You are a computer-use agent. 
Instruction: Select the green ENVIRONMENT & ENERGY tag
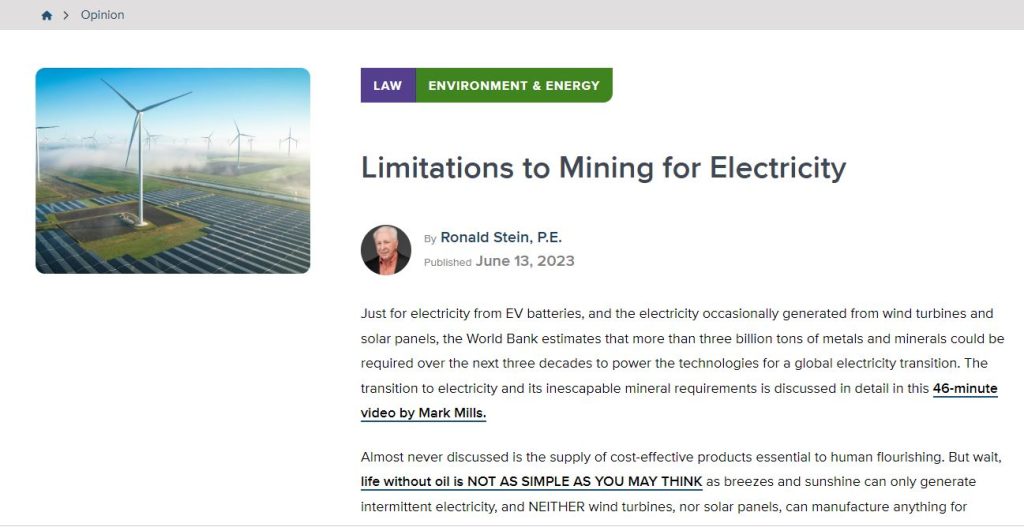[x=513, y=85]
